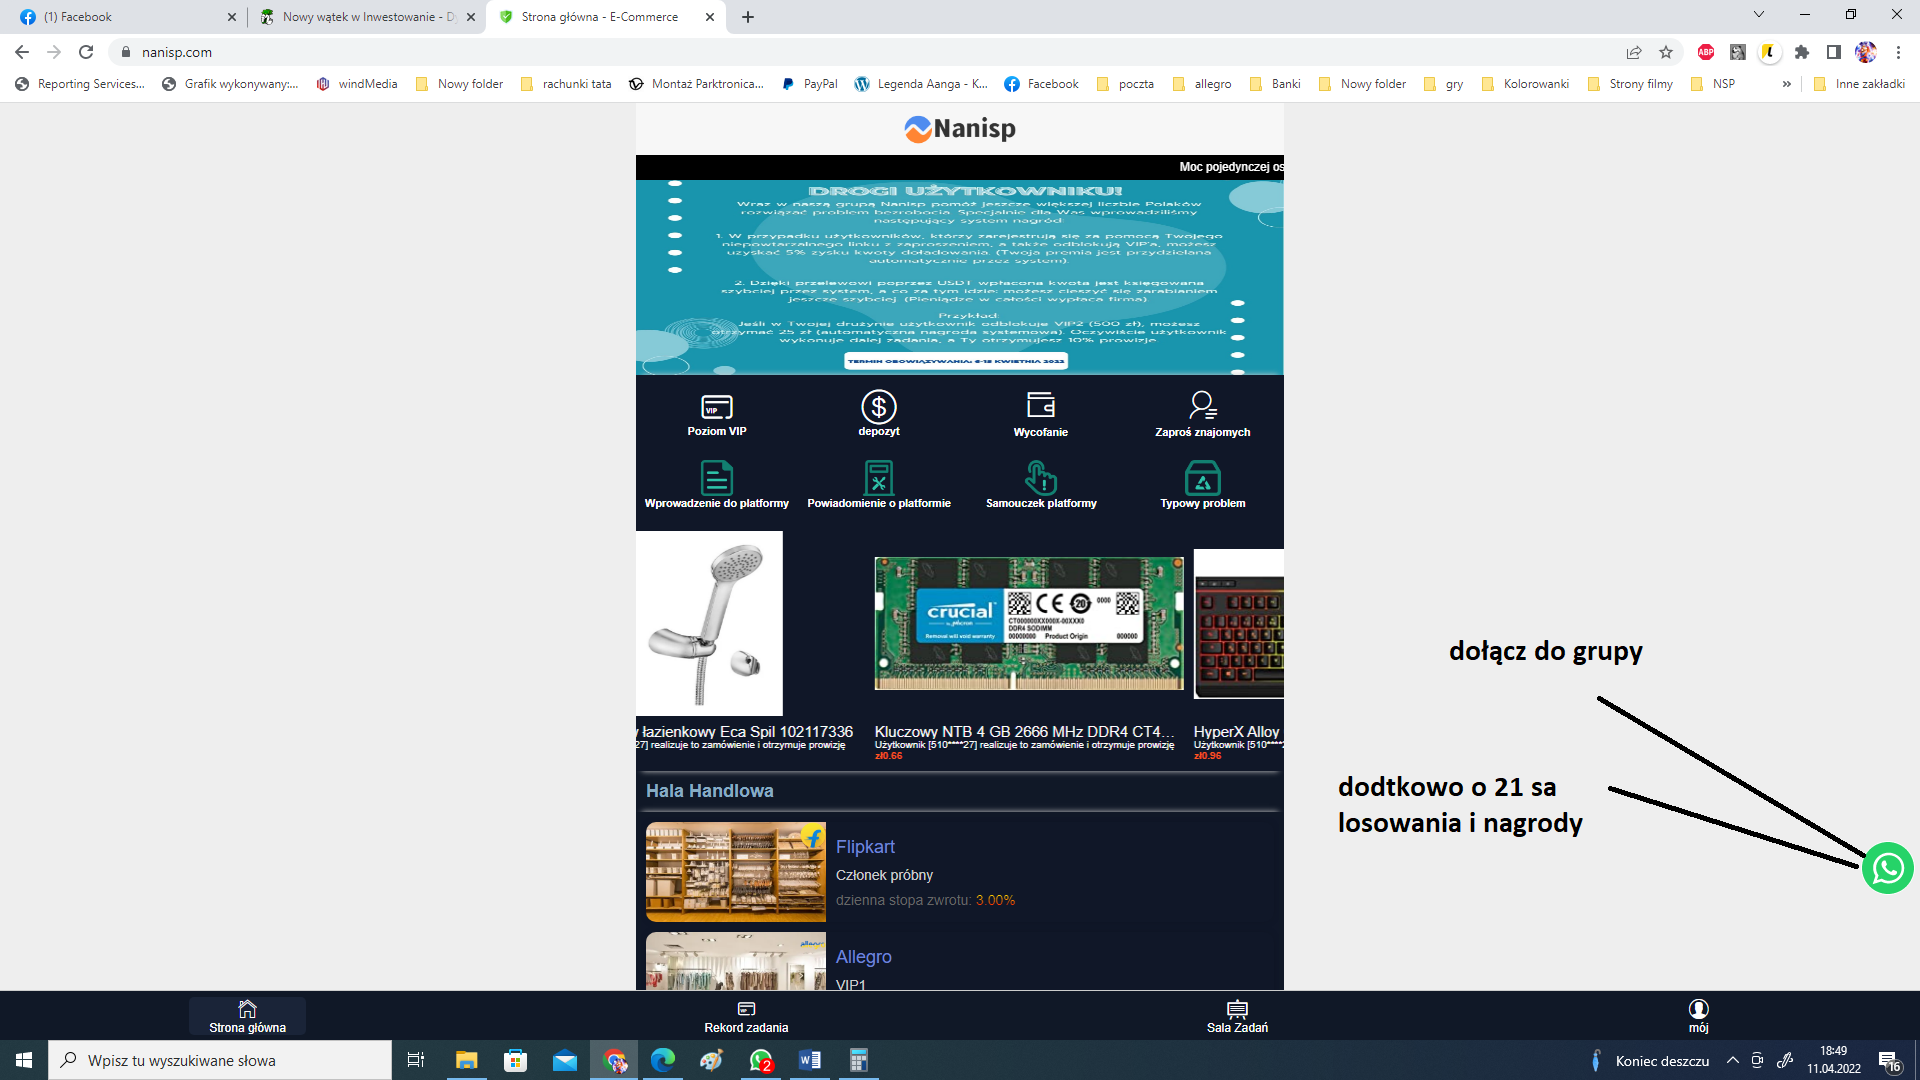Open a new browser tab
The image size is (1920, 1080).
pos(748,17)
